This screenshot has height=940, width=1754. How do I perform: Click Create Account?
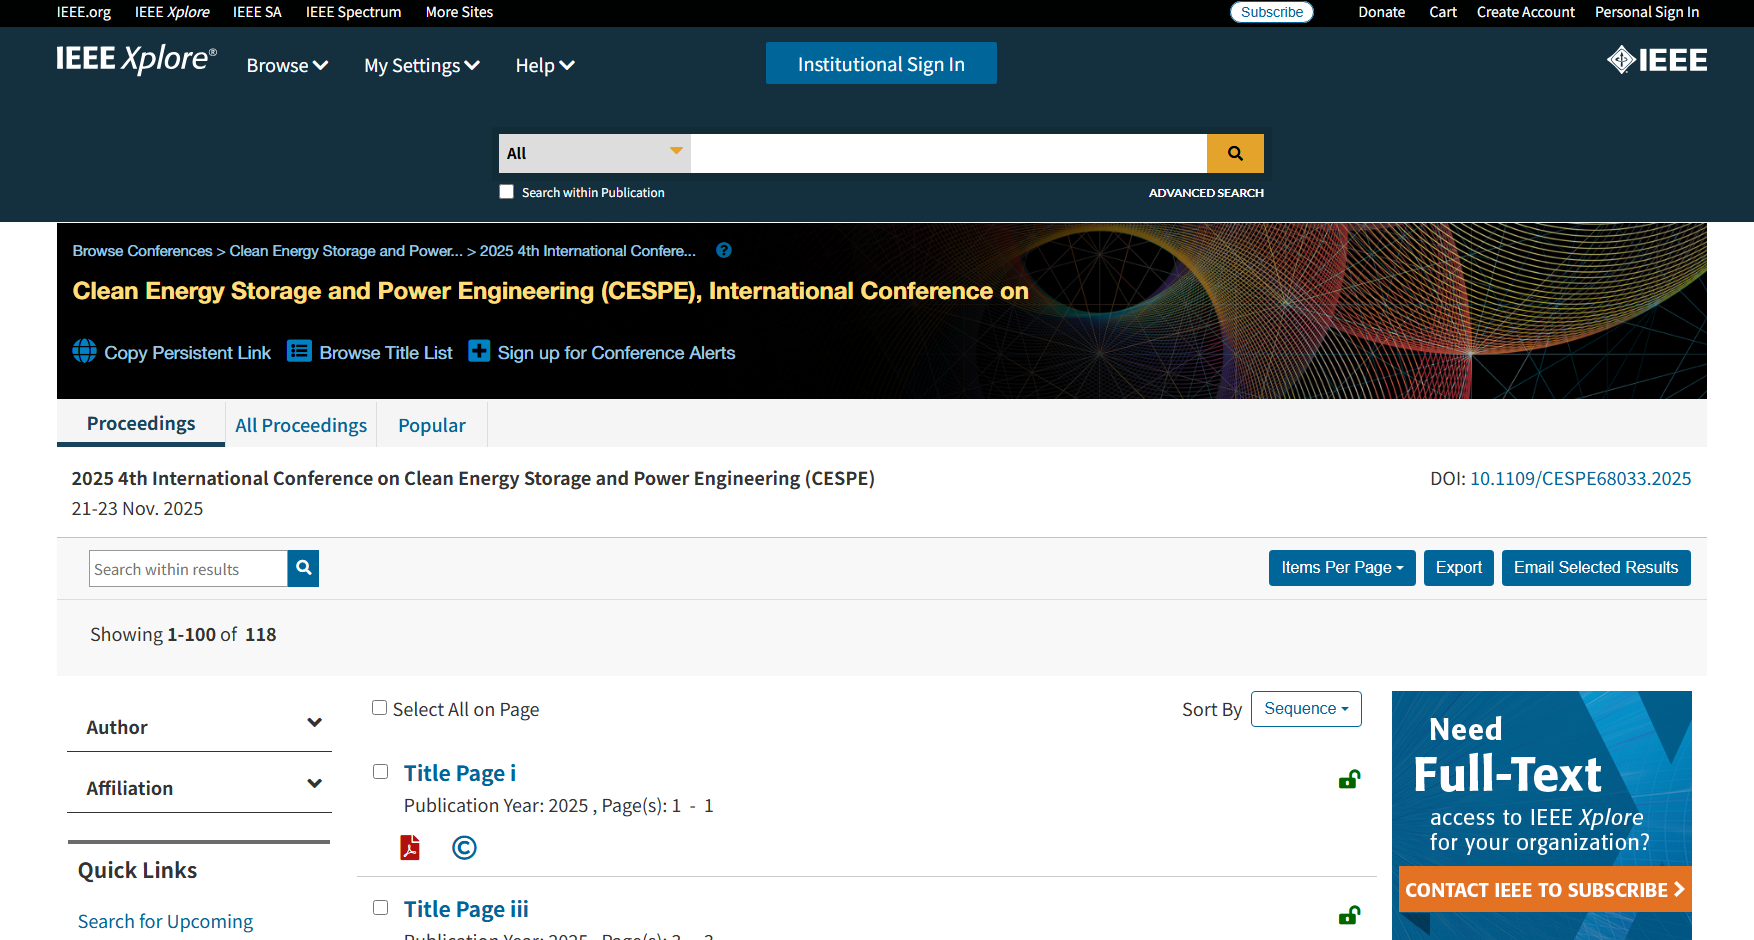click(x=1526, y=12)
